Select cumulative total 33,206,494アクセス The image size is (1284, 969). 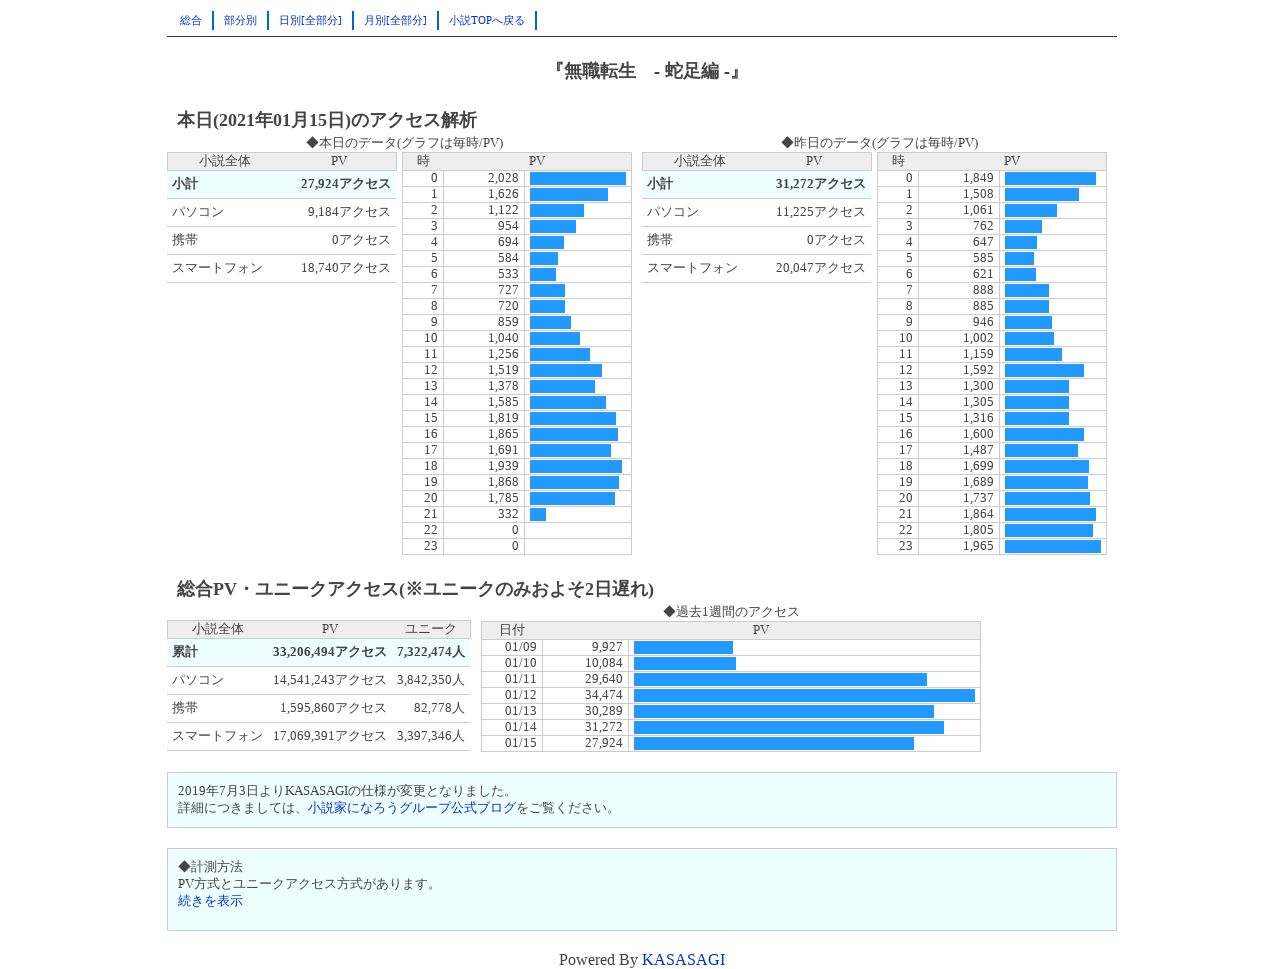tap(329, 652)
